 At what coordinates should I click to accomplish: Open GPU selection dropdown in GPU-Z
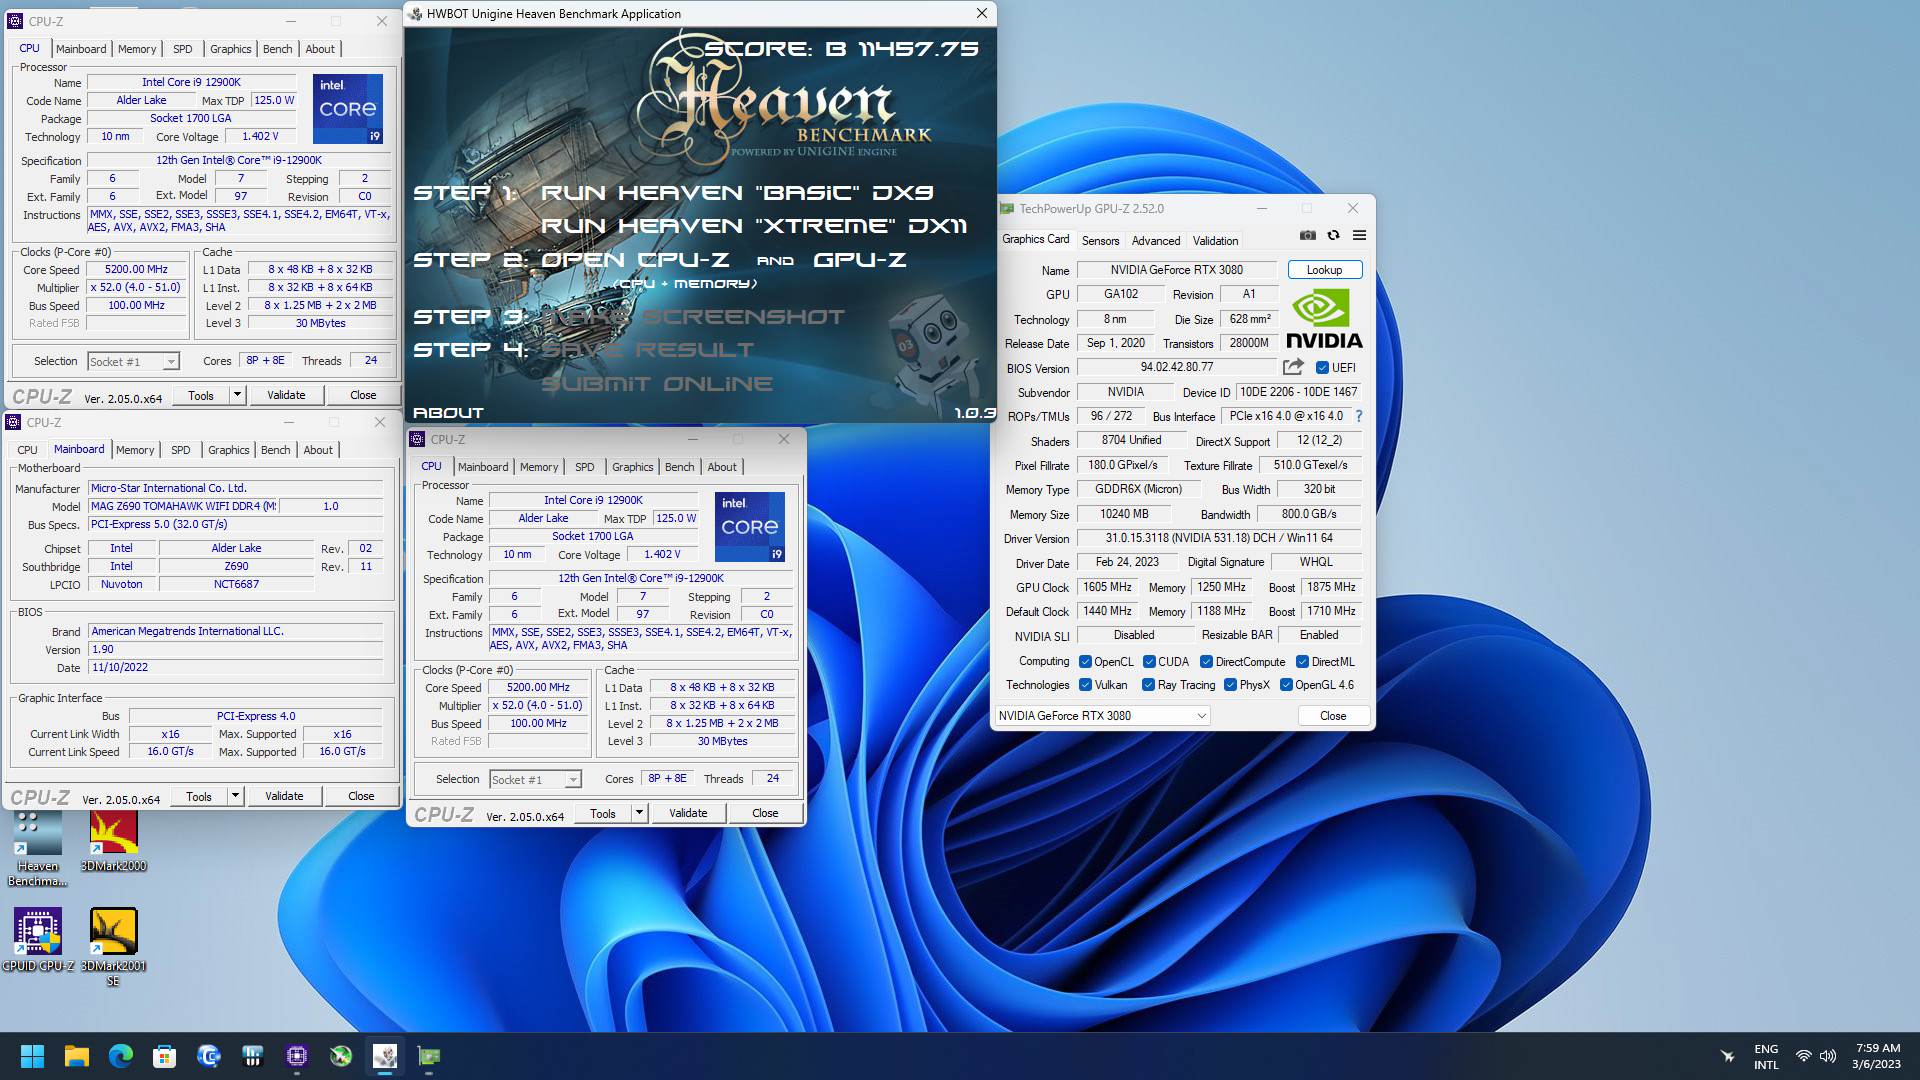point(1102,716)
